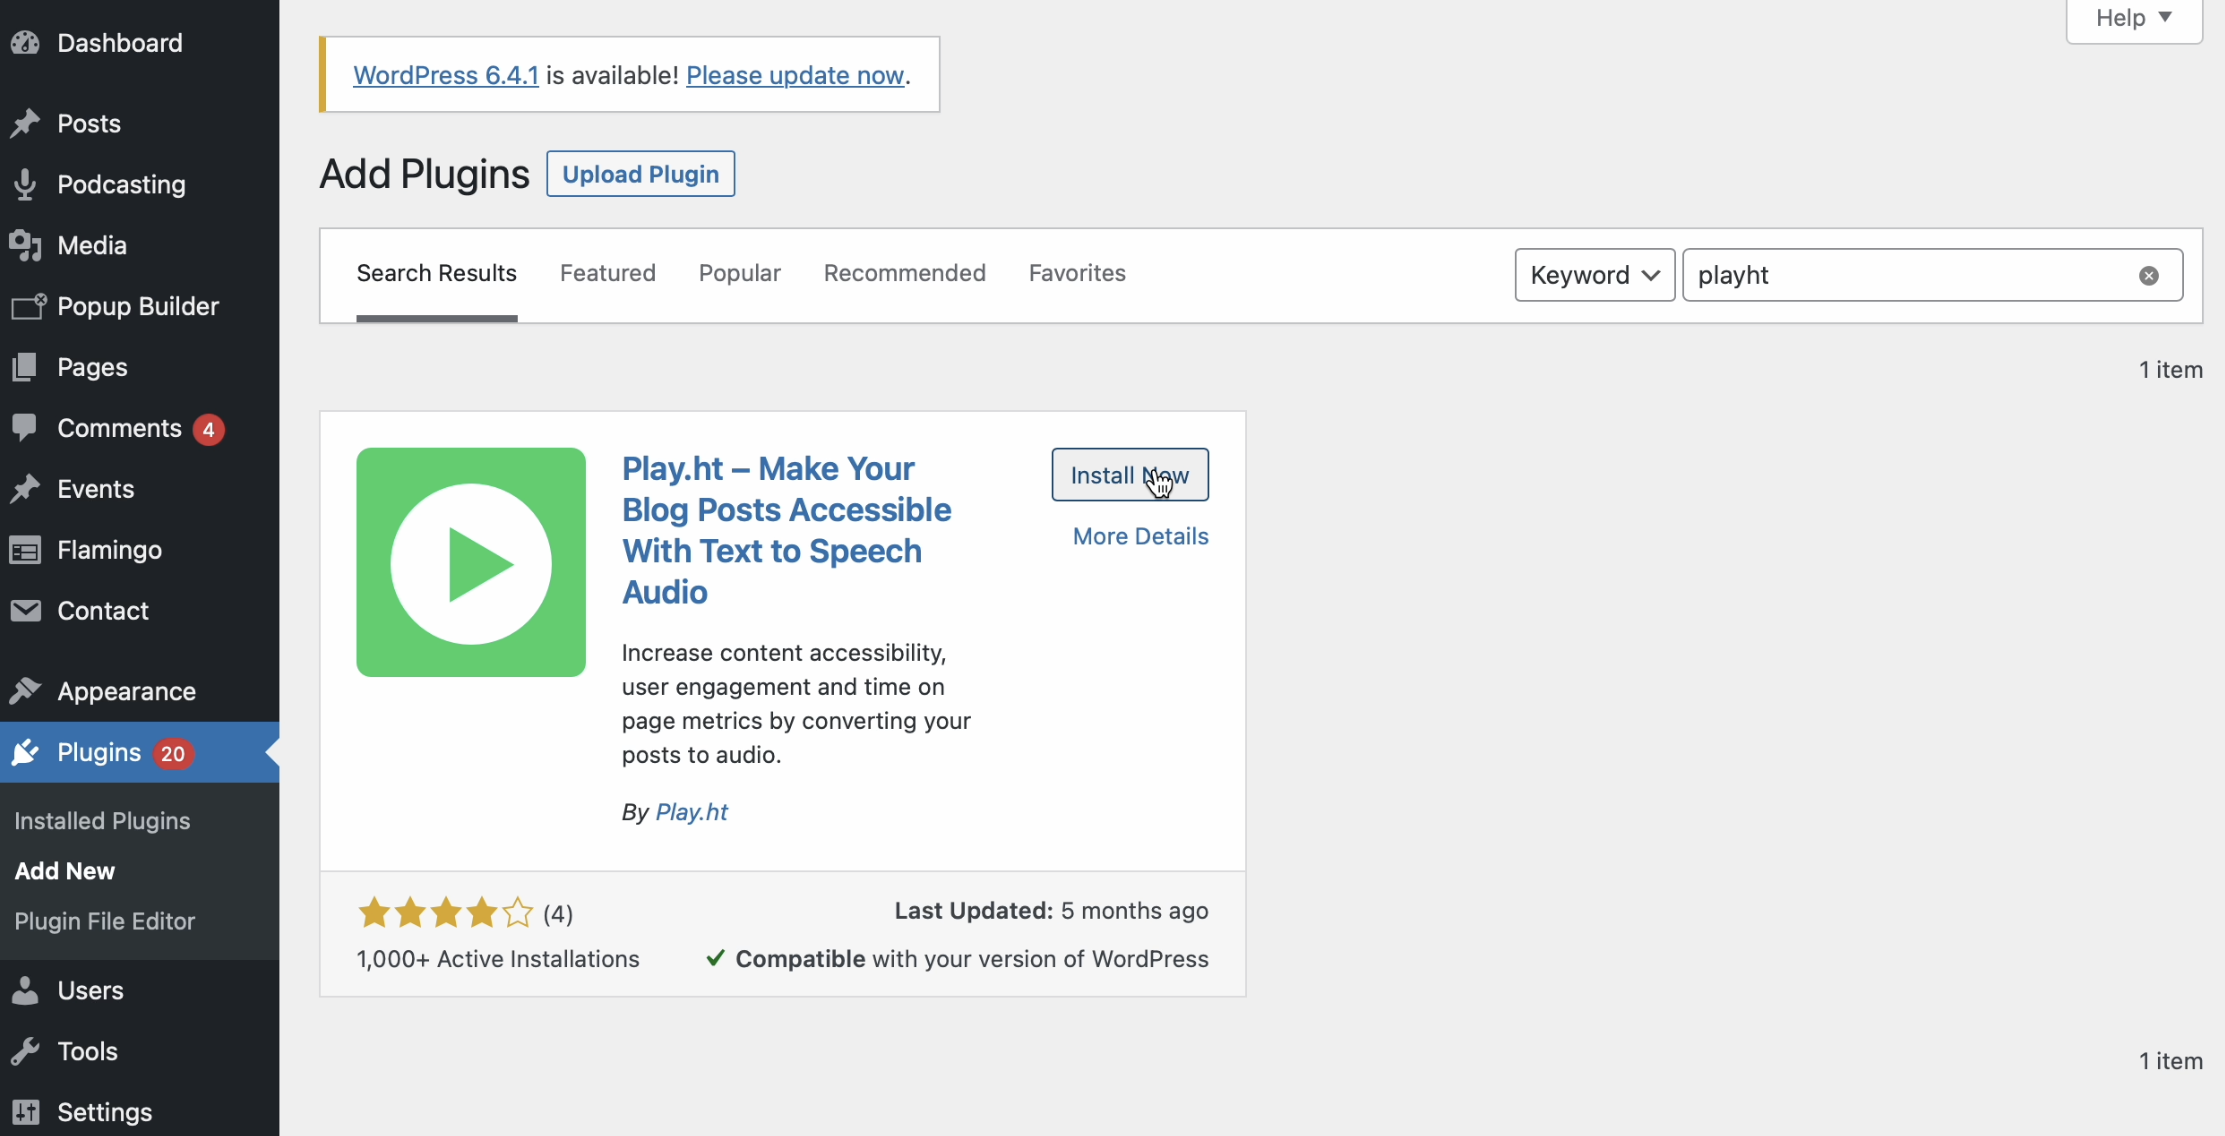Click the Posts pushpin icon
2225x1136 pixels.
click(25, 123)
